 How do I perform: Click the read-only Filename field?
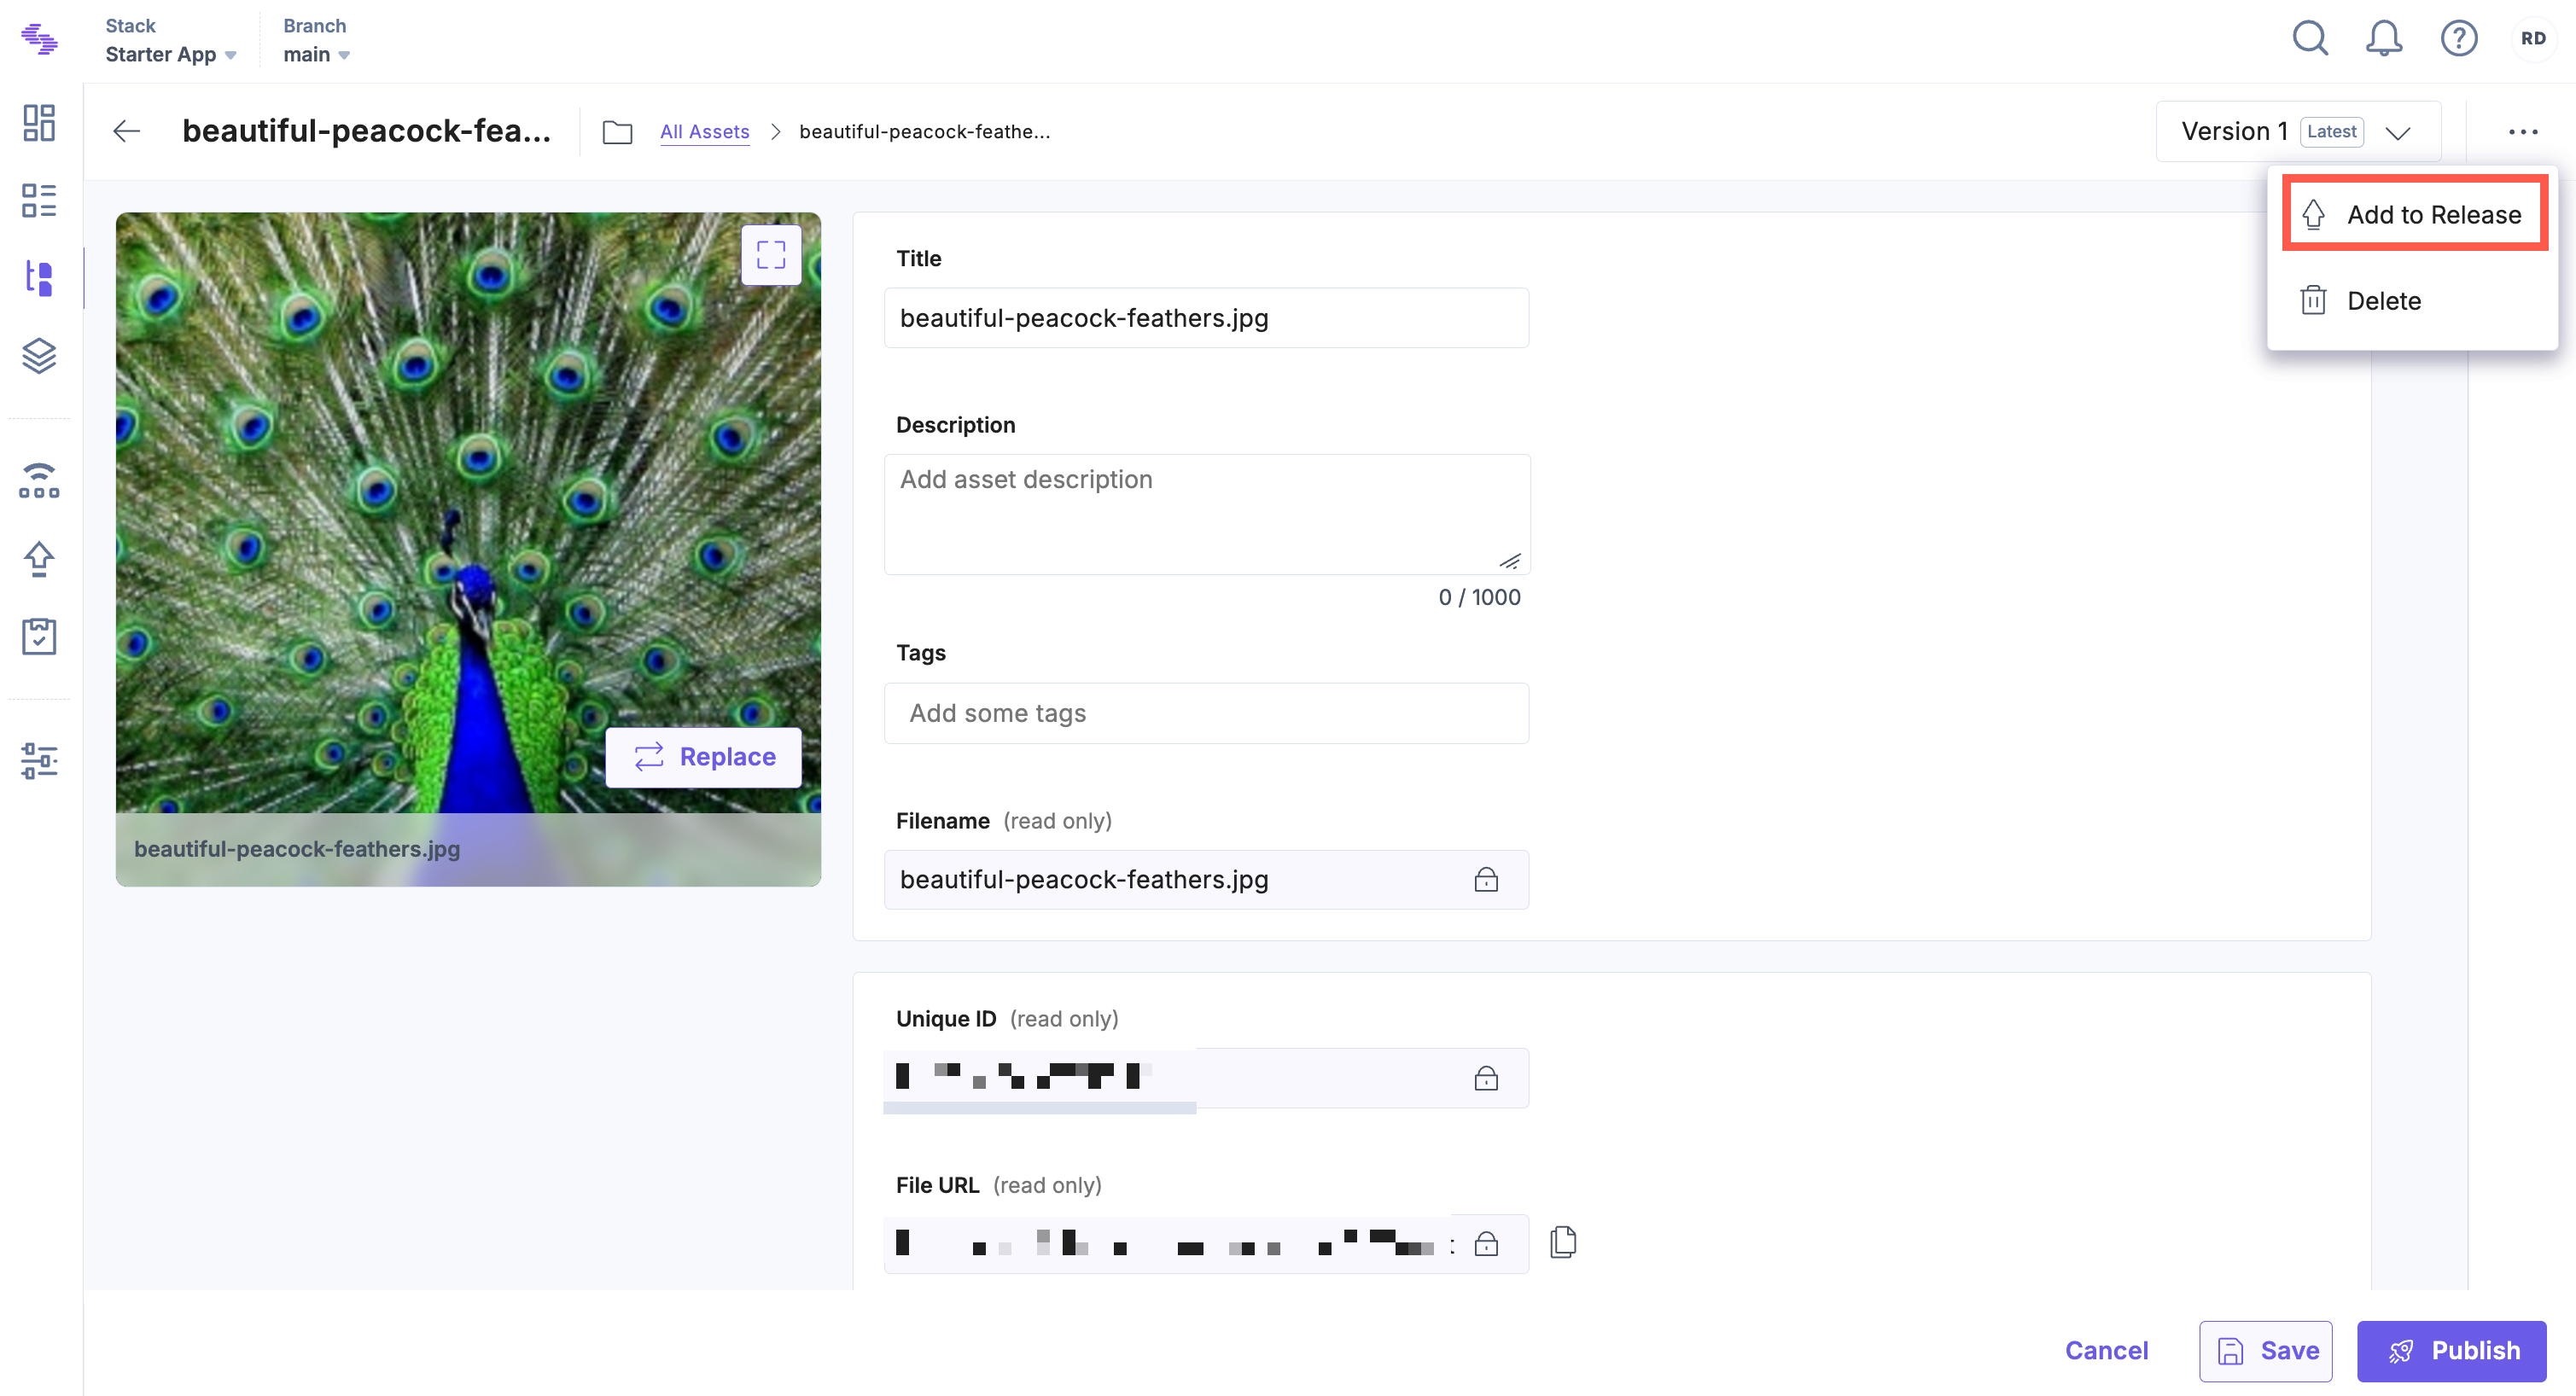coord(1206,879)
